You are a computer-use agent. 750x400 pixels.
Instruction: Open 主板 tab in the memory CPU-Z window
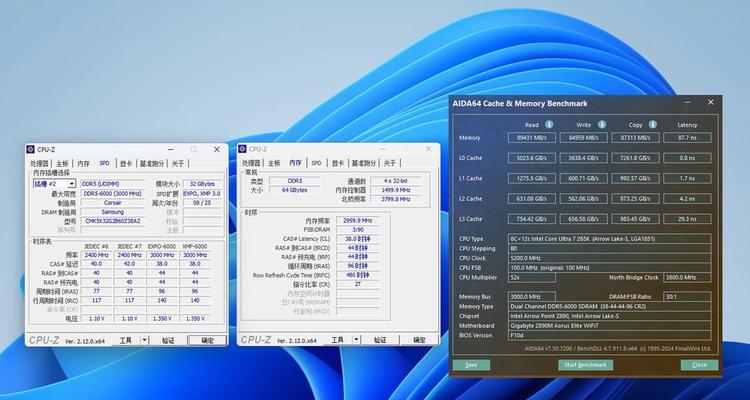coord(274,163)
